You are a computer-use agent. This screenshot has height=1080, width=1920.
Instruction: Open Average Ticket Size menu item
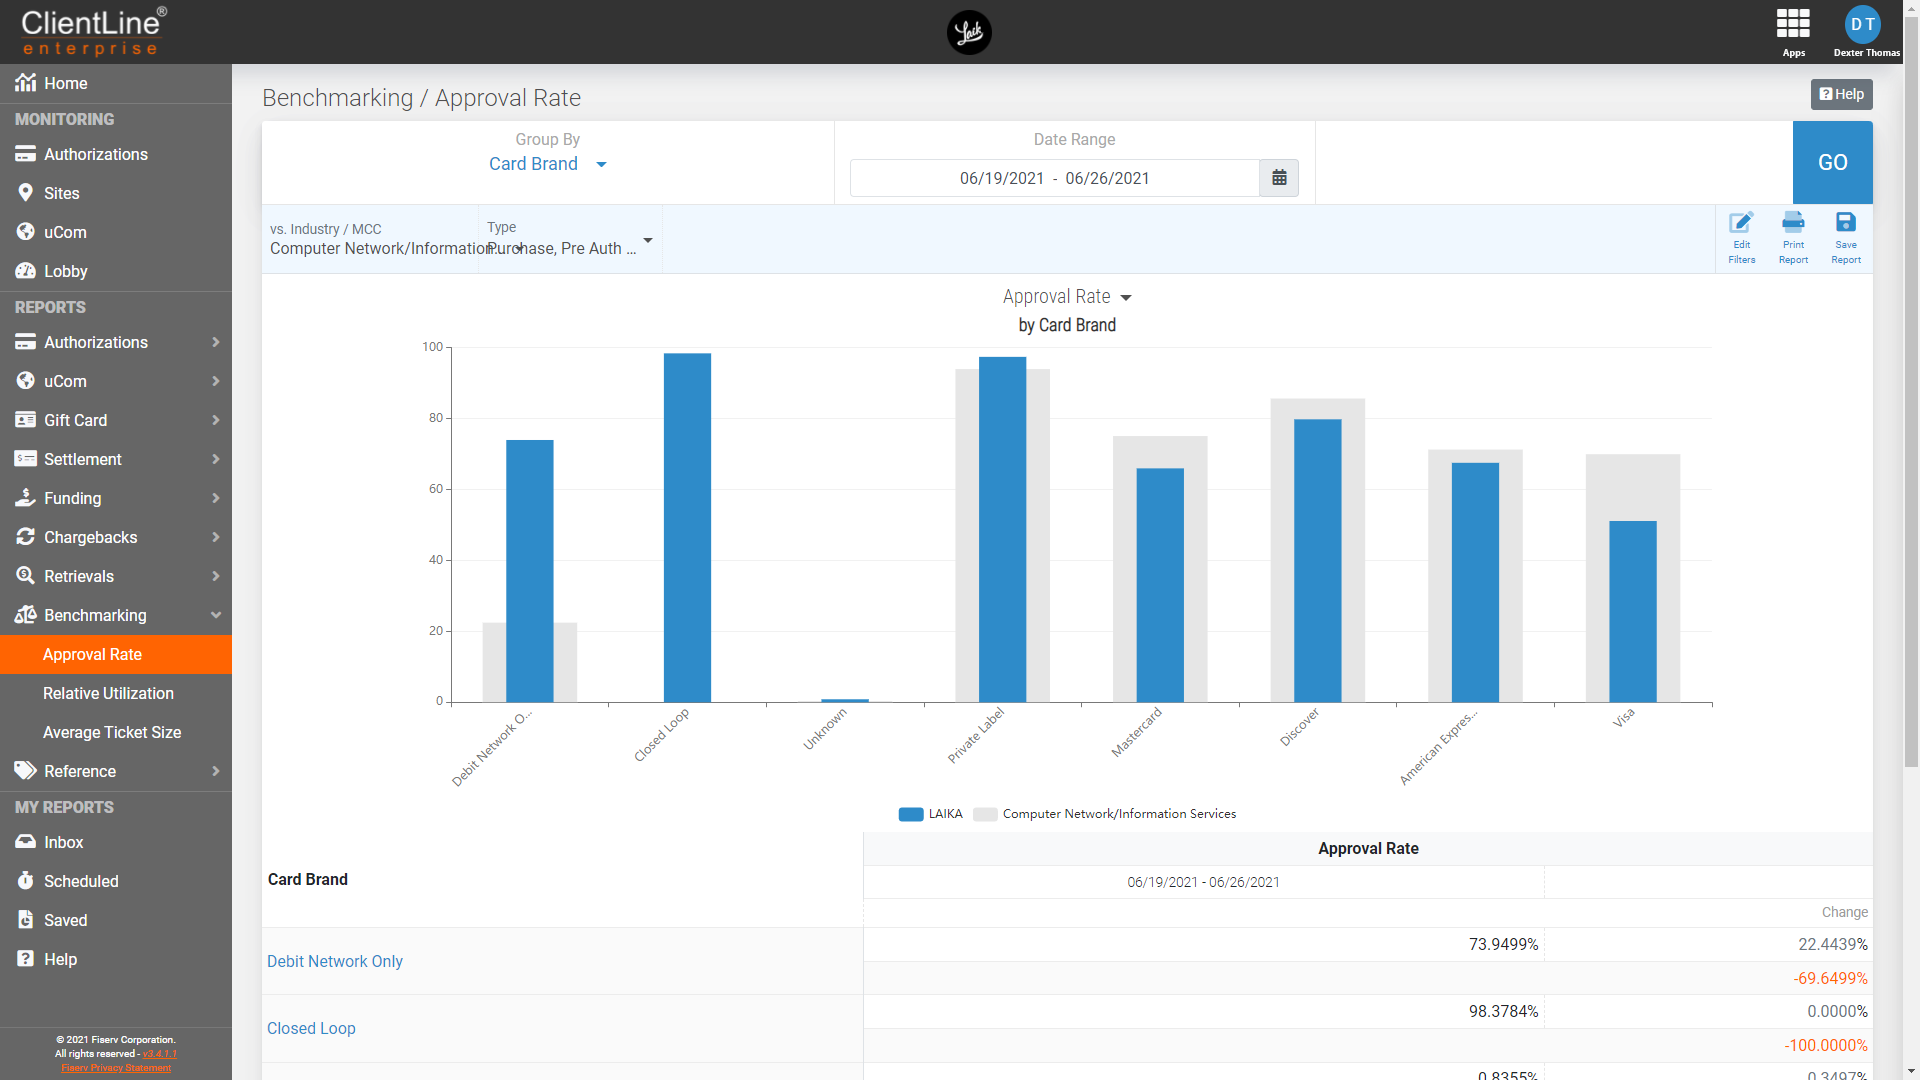(x=112, y=732)
